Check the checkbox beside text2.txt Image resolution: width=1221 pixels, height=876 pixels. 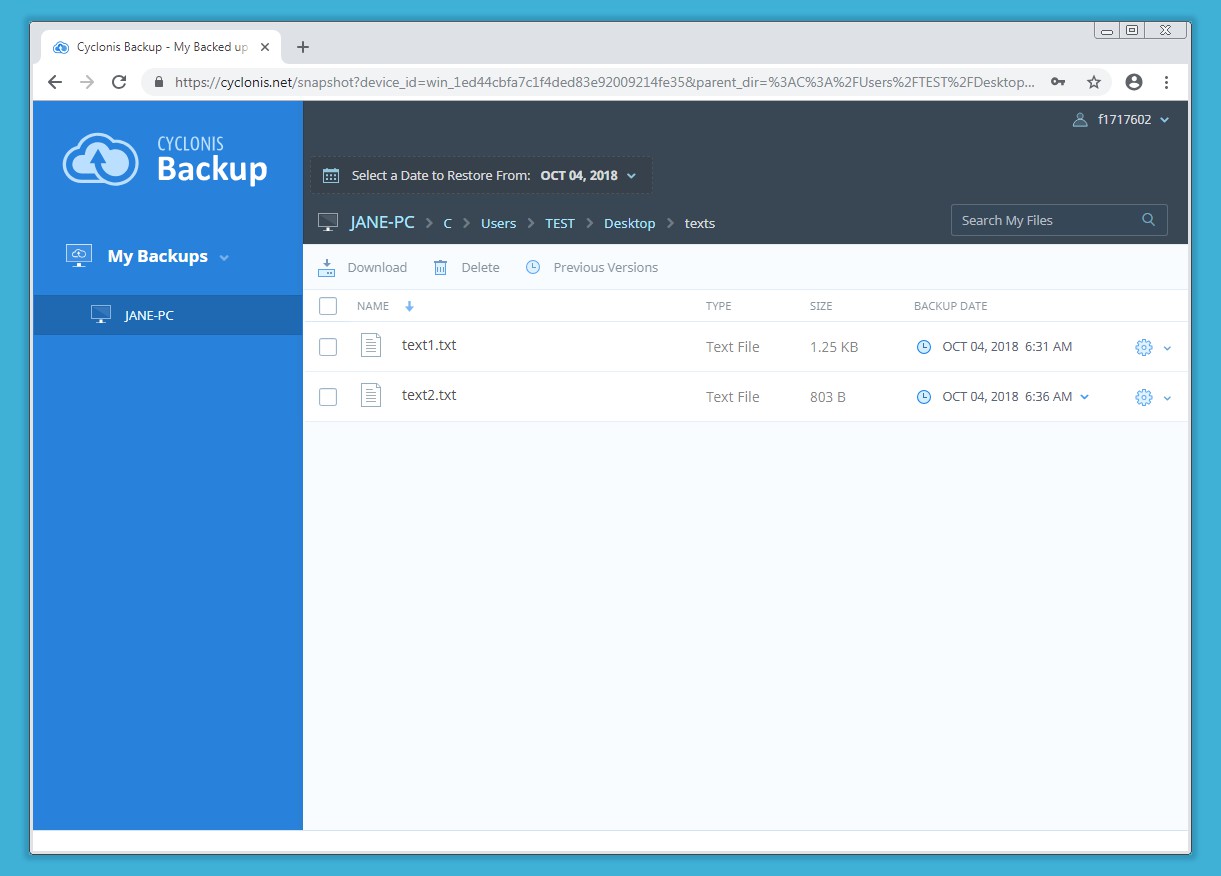[x=328, y=396]
